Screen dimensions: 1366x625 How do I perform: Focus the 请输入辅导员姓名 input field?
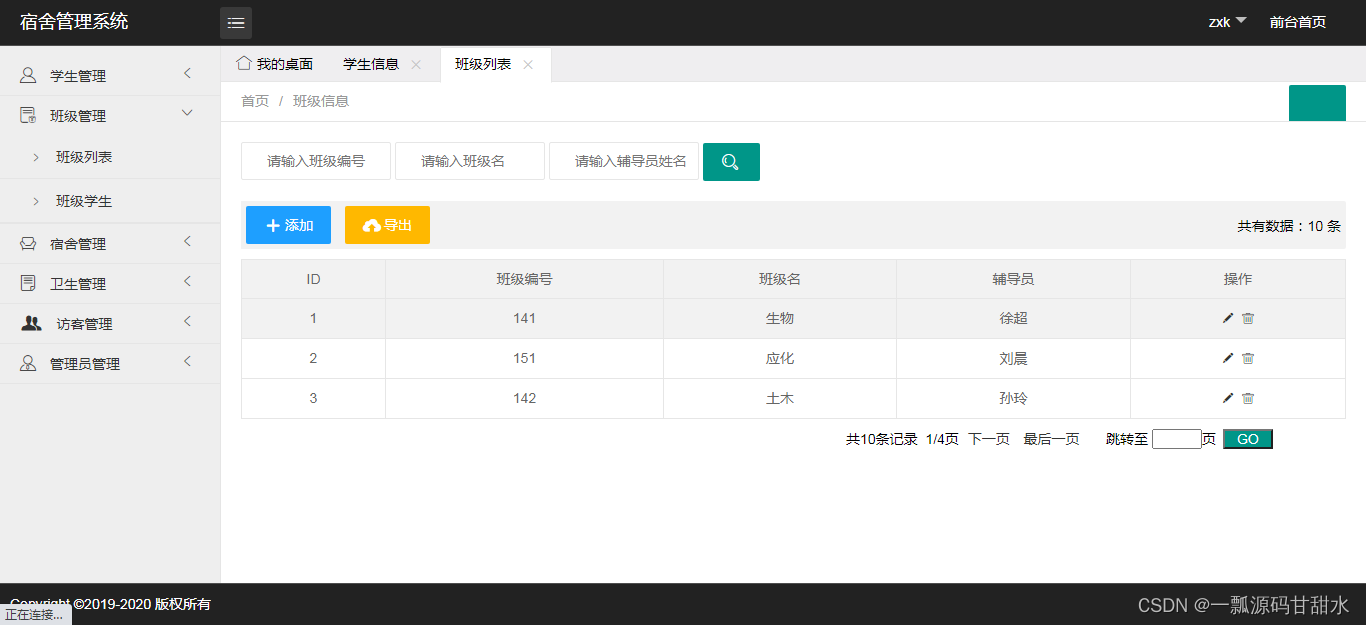click(624, 161)
